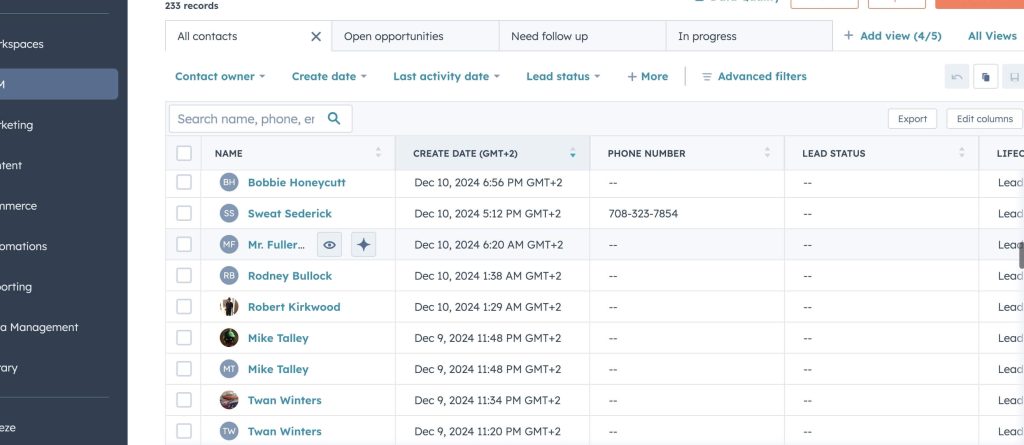The width and height of the screenshot is (1024, 445).
Task: Add a new view (4/5)
Action: point(892,36)
